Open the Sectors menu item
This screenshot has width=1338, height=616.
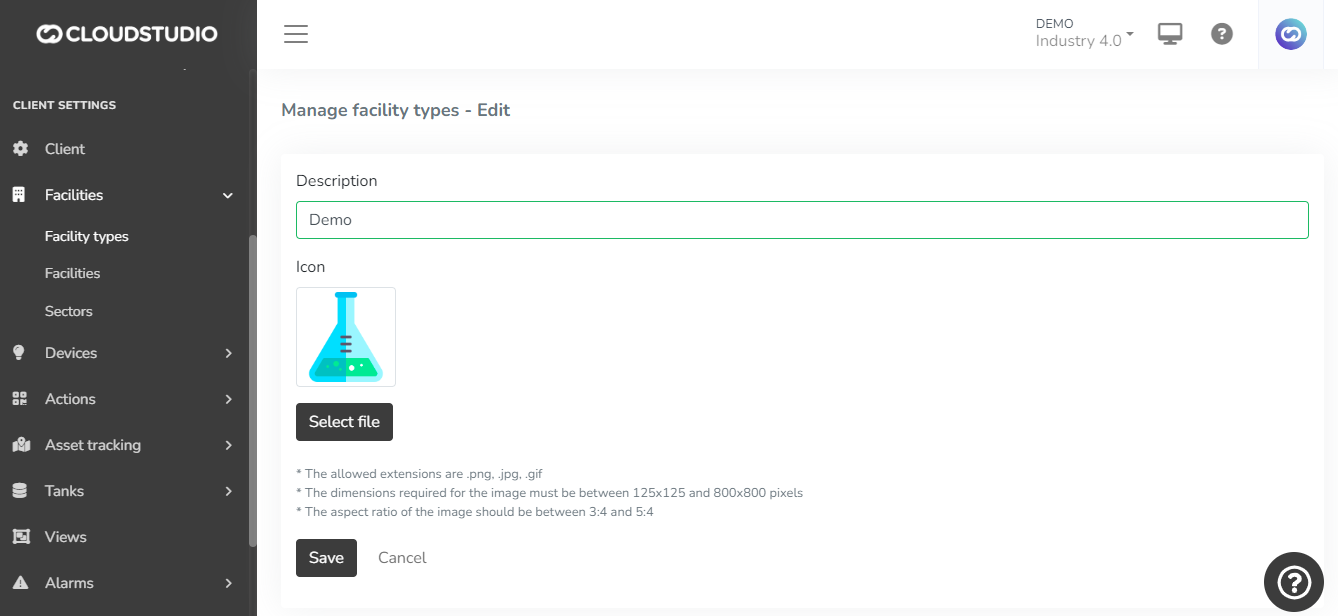point(69,311)
